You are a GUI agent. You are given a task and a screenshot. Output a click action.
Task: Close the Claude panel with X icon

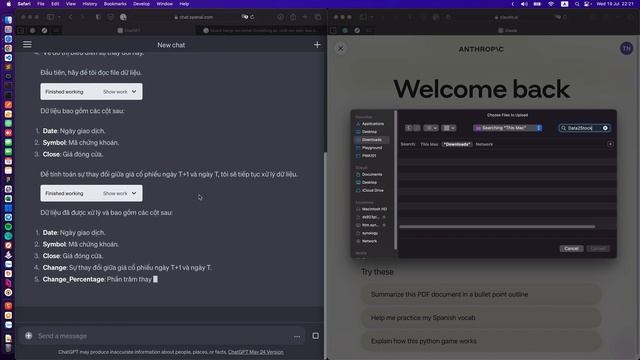(x=340, y=49)
